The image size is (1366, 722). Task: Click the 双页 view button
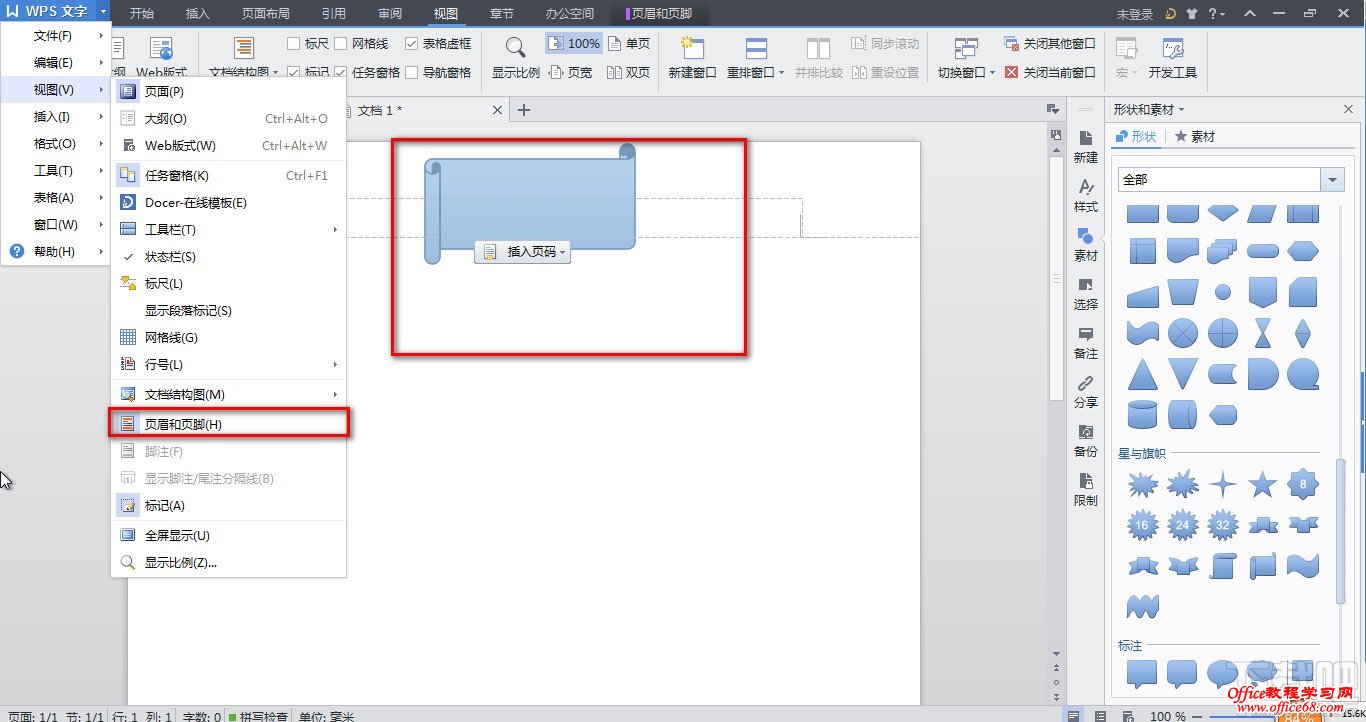[x=629, y=72]
